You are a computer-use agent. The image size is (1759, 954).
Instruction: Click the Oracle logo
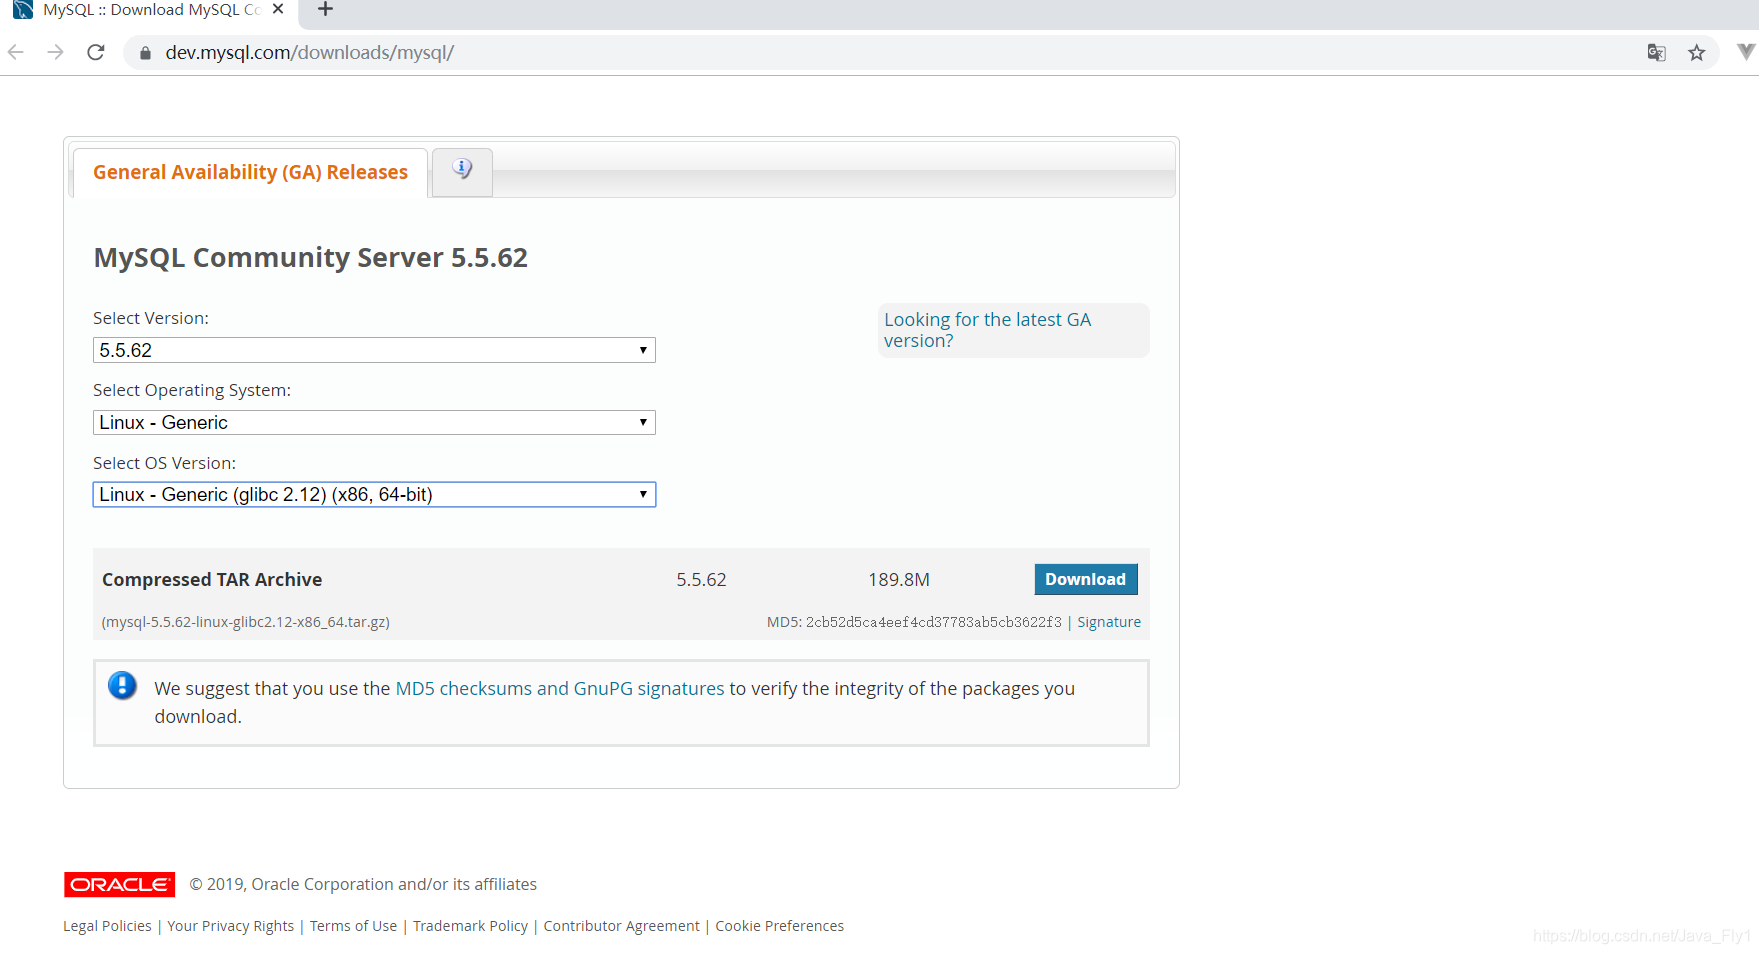click(x=120, y=884)
